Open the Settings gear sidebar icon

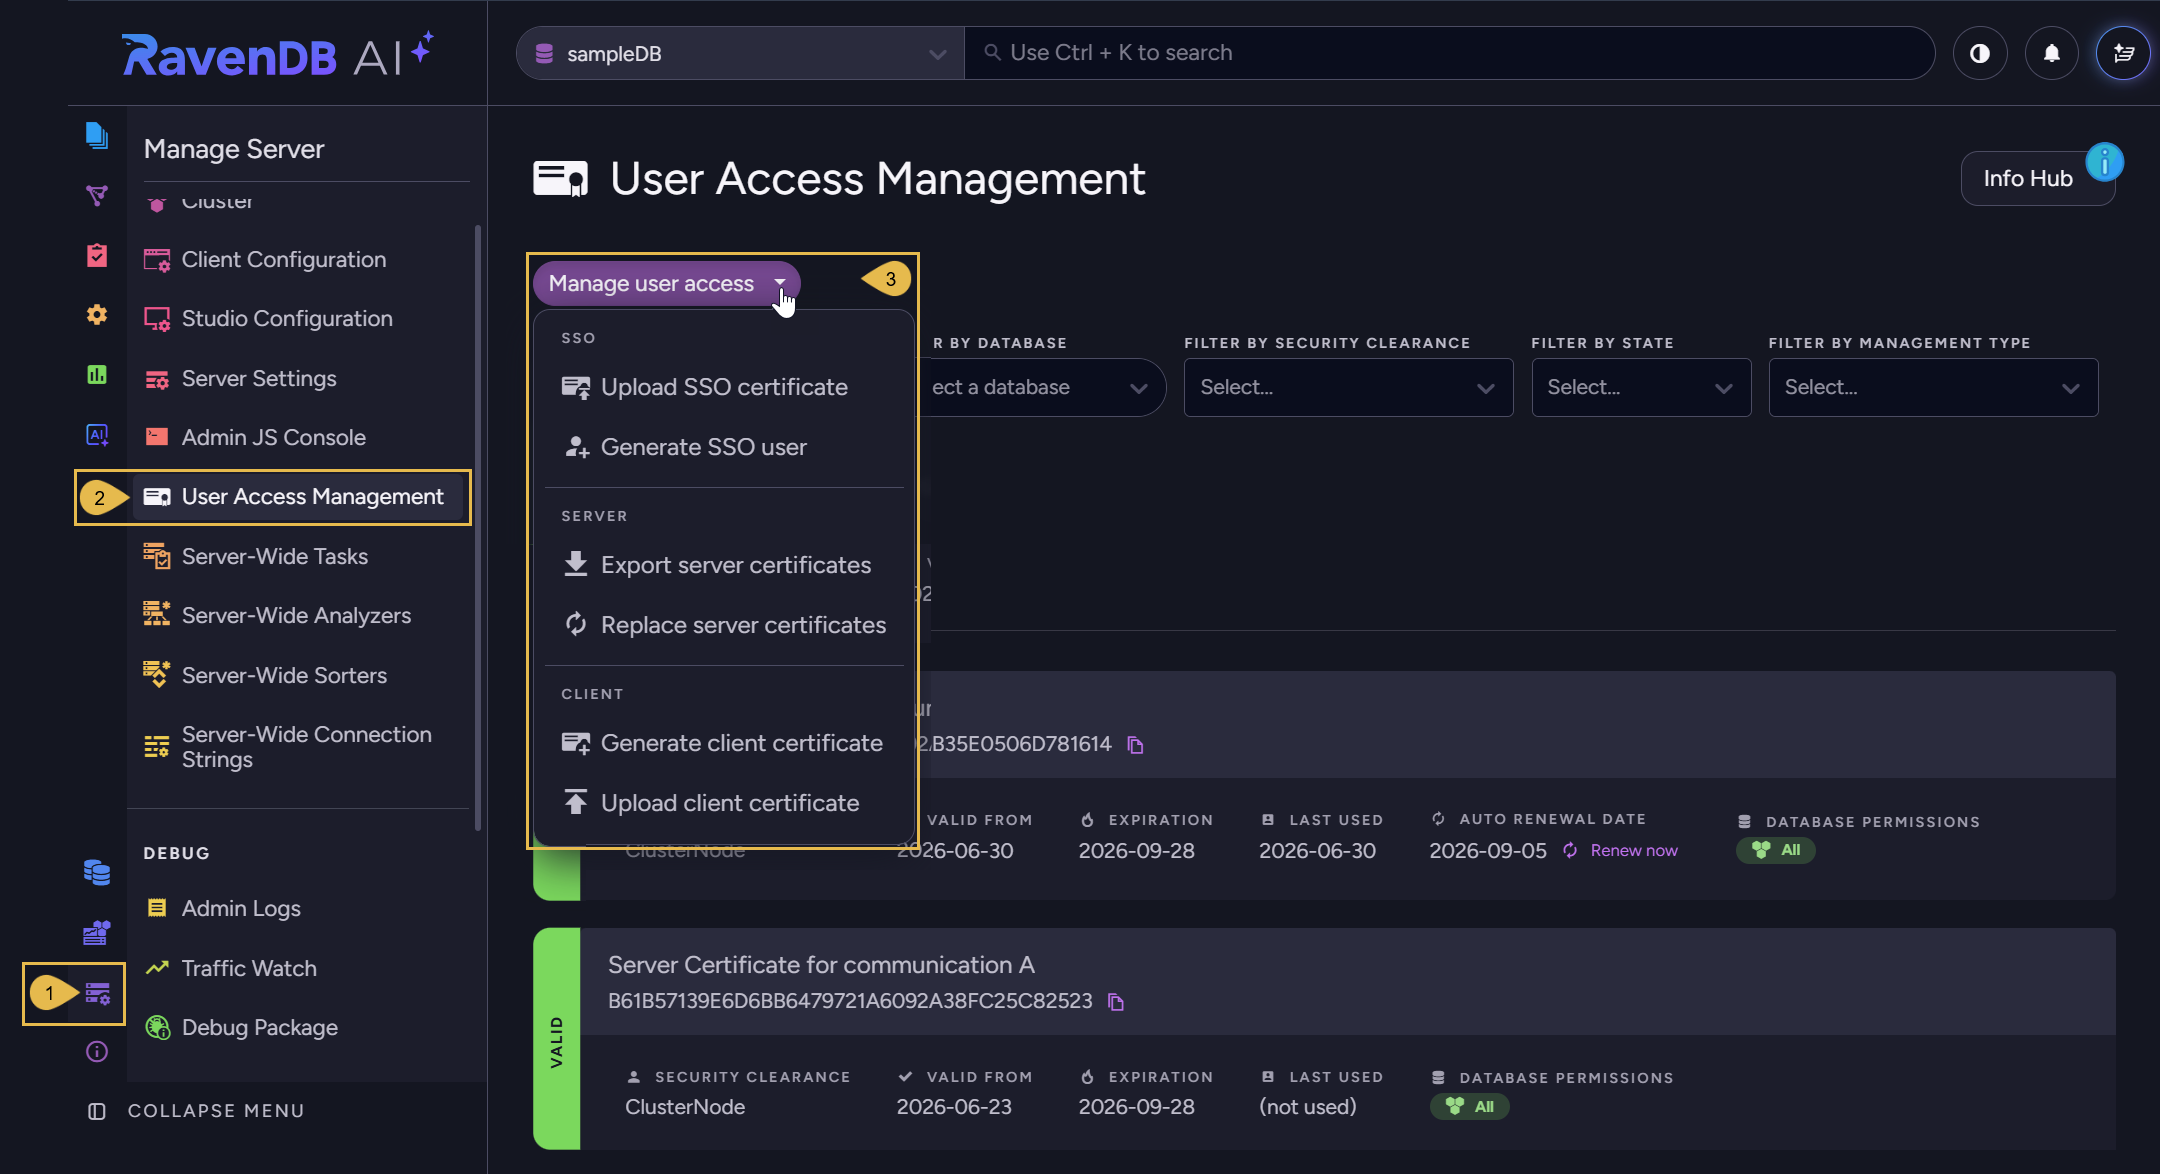point(97,315)
